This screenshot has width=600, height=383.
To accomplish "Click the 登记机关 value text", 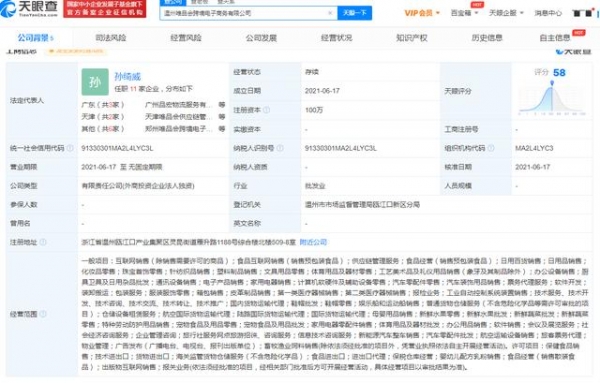I will pos(362,205).
